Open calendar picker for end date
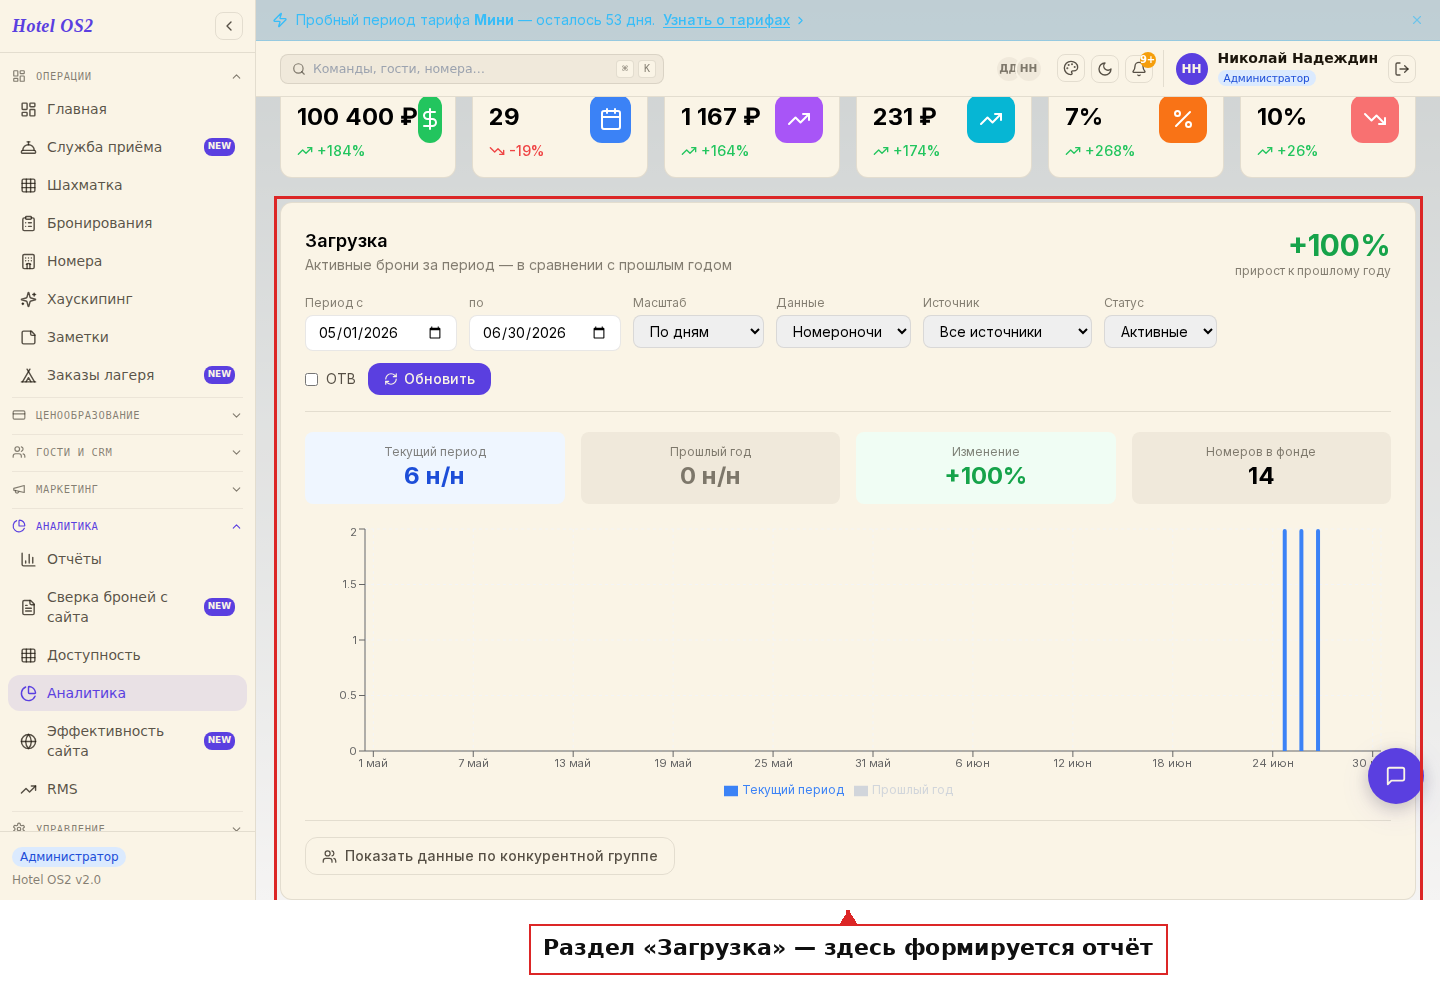The width and height of the screenshot is (1440, 998). pyautogui.click(x=599, y=333)
